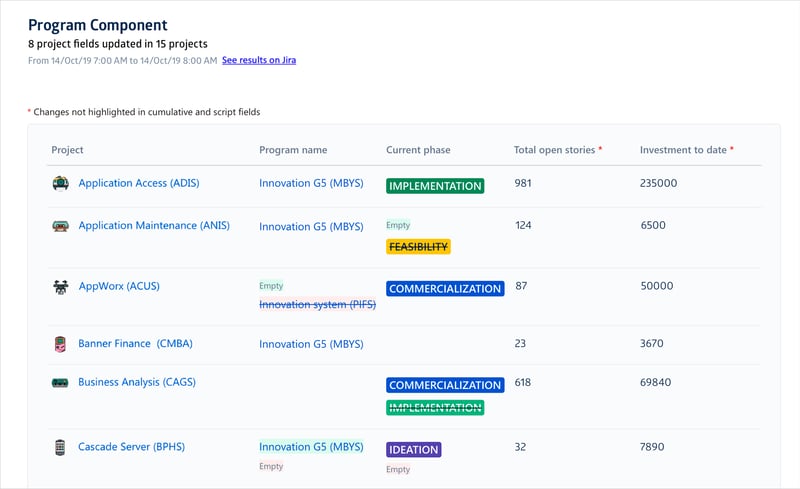Click investment value 6500

tap(653, 225)
